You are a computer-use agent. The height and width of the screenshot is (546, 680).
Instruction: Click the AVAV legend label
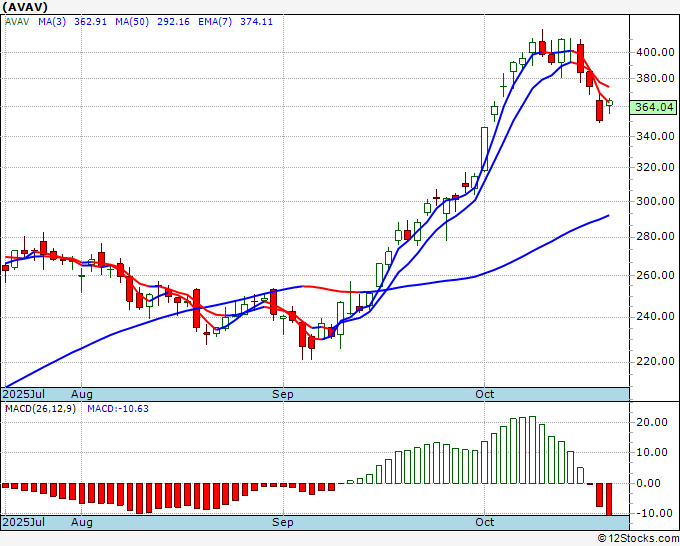click(17, 22)
